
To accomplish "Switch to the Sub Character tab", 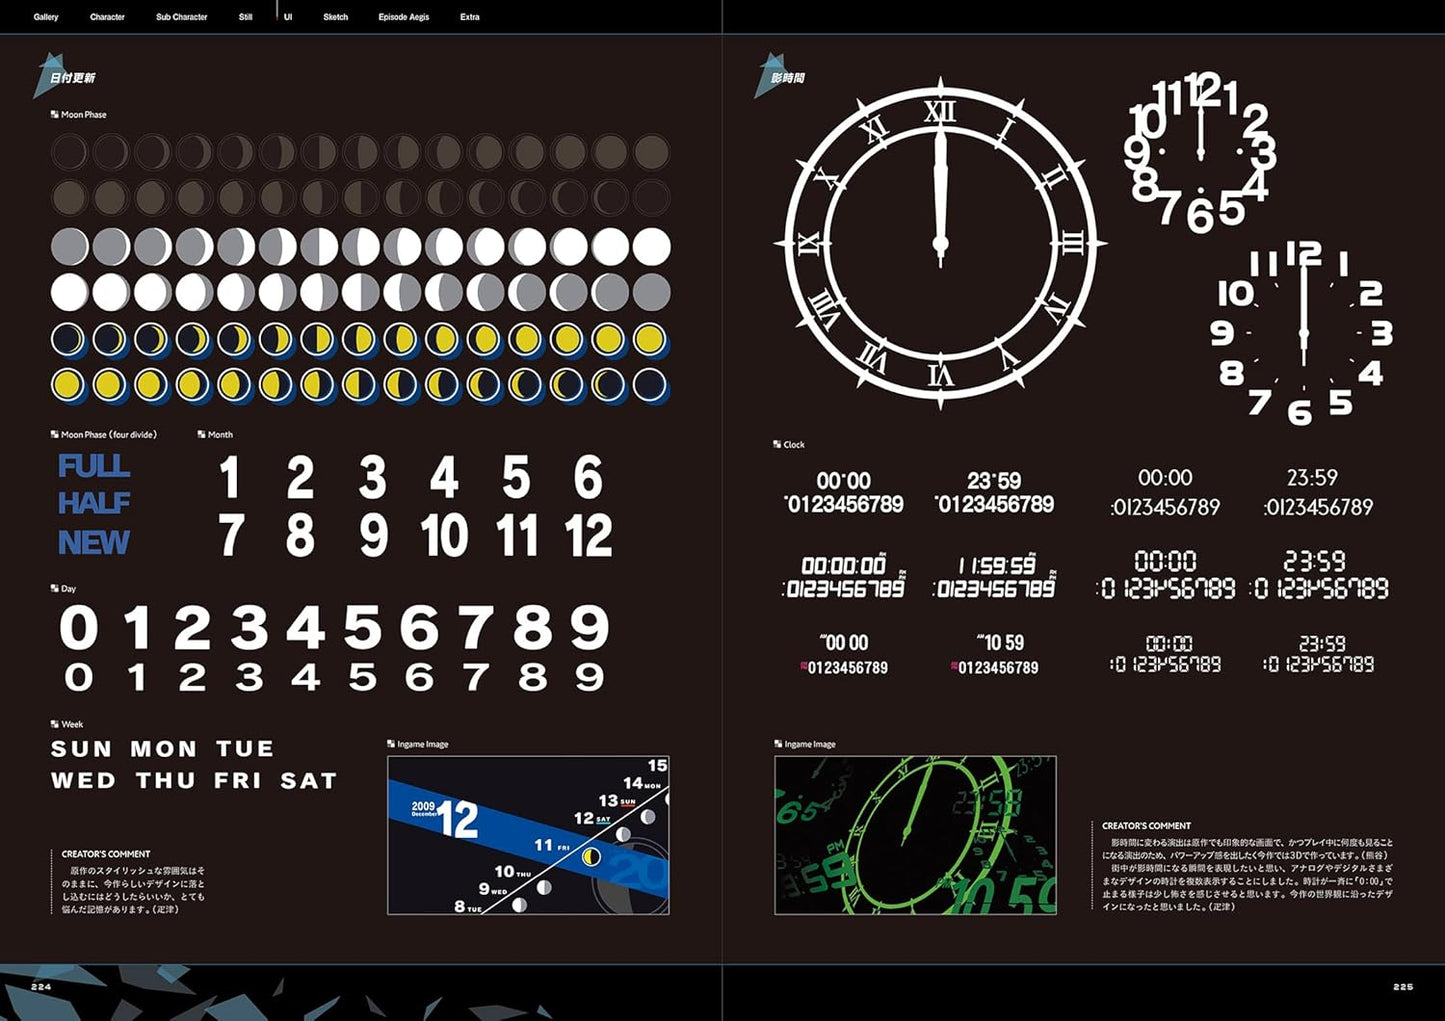I will click(181, 17).
